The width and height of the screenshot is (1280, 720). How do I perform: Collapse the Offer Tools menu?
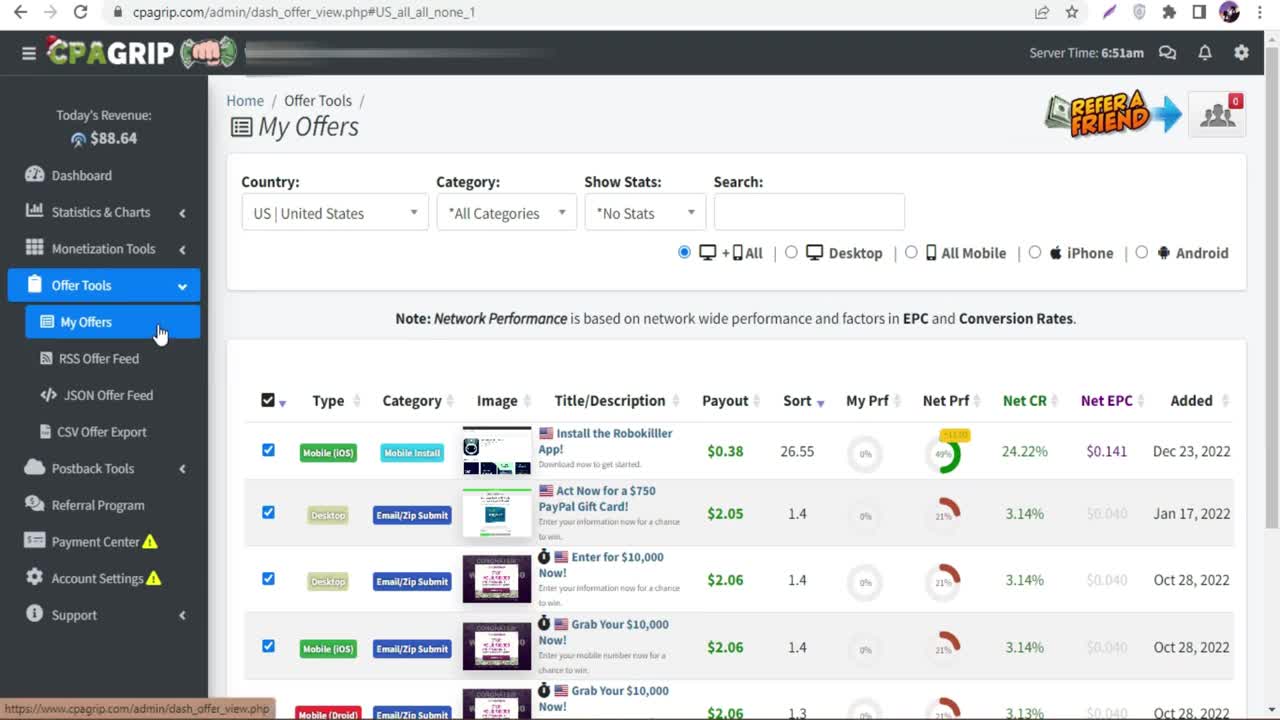[x=104, y=285]
